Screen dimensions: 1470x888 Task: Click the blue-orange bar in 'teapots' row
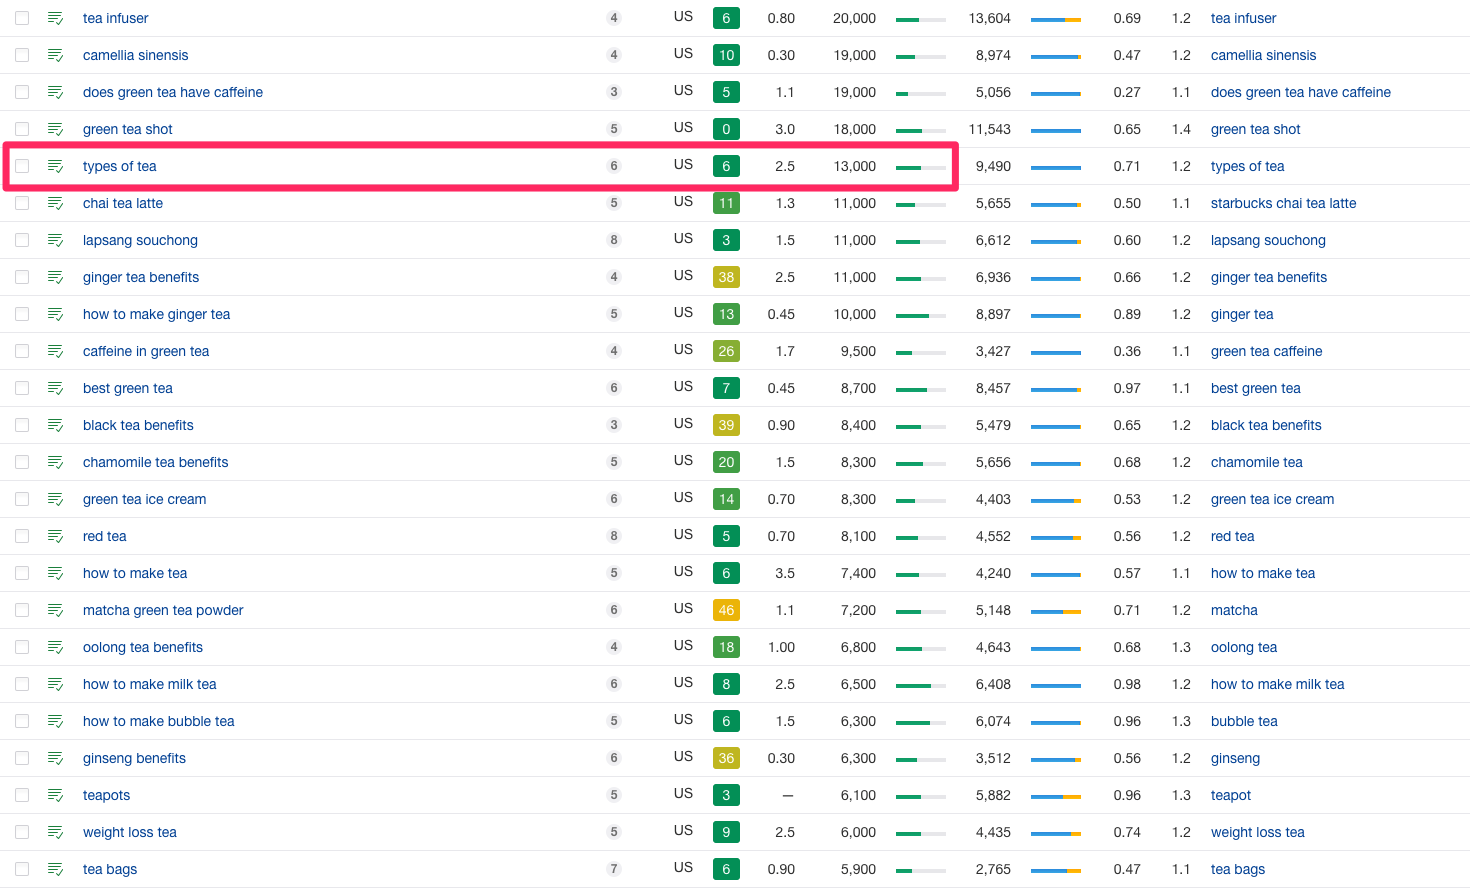click(1056, 796)
